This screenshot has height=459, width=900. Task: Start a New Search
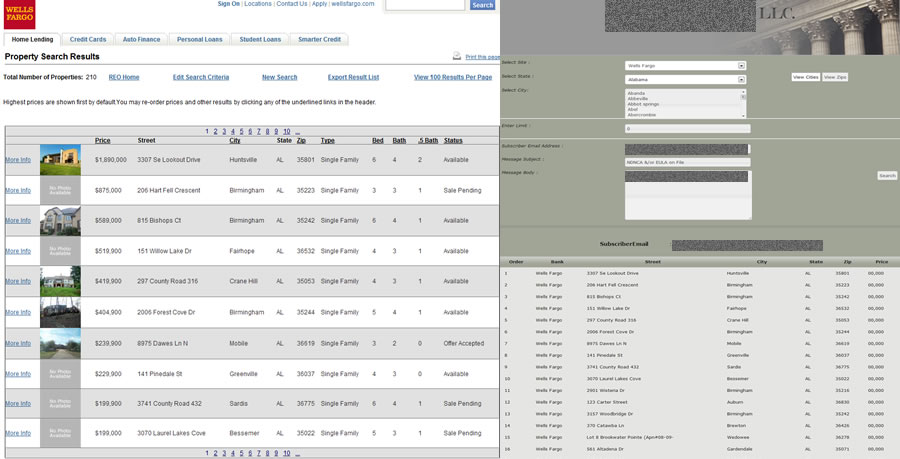280,77
